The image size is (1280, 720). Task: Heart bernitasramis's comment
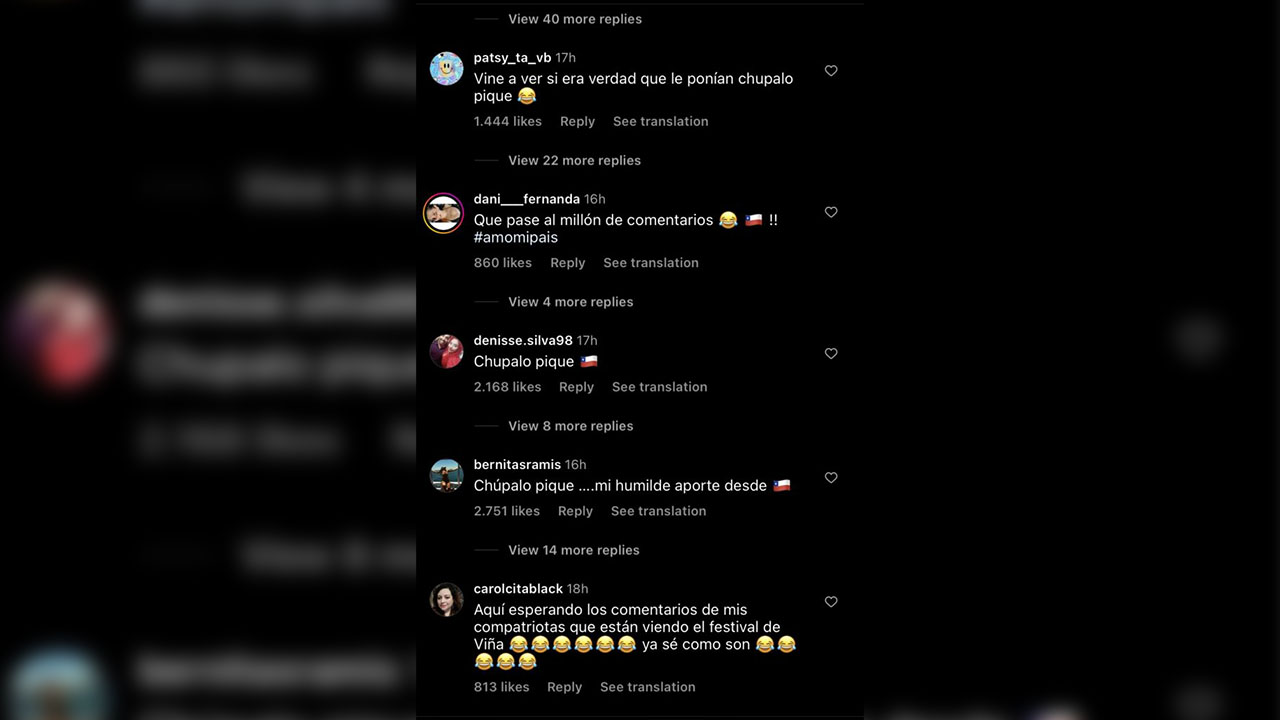tap(831, 478)
